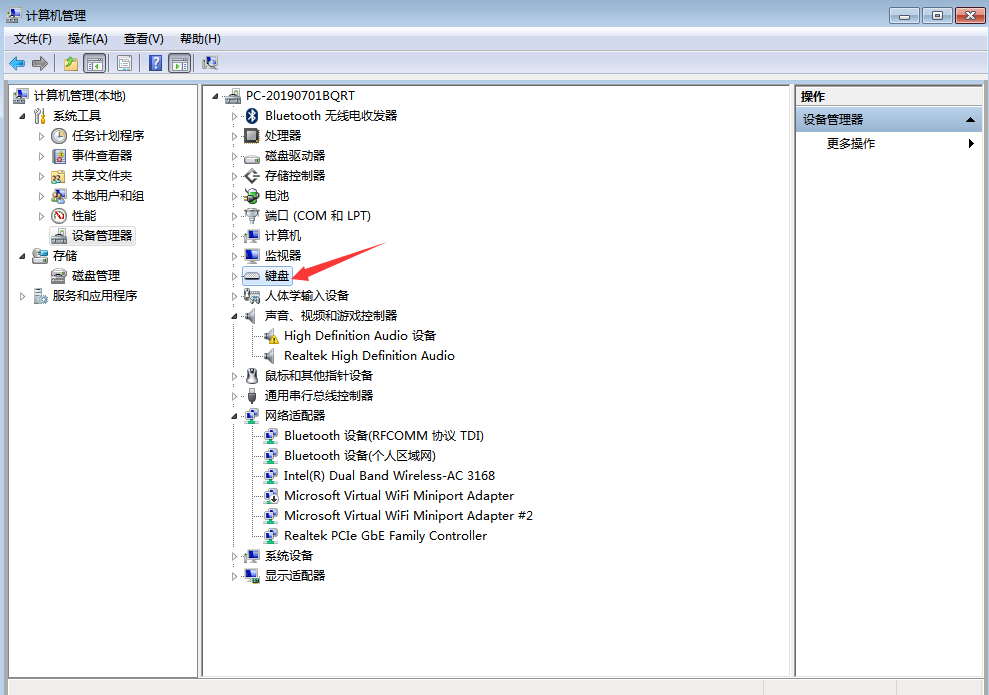
Task: Expand the 处理器 device category
Action: click(235, 136)
